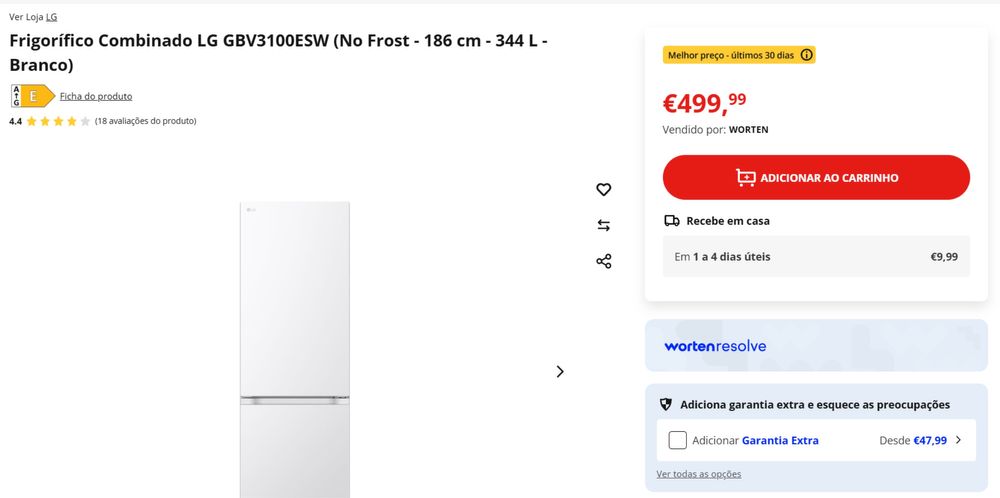
Task: Expand Garantia Extra options chevron
Action: 958,440
